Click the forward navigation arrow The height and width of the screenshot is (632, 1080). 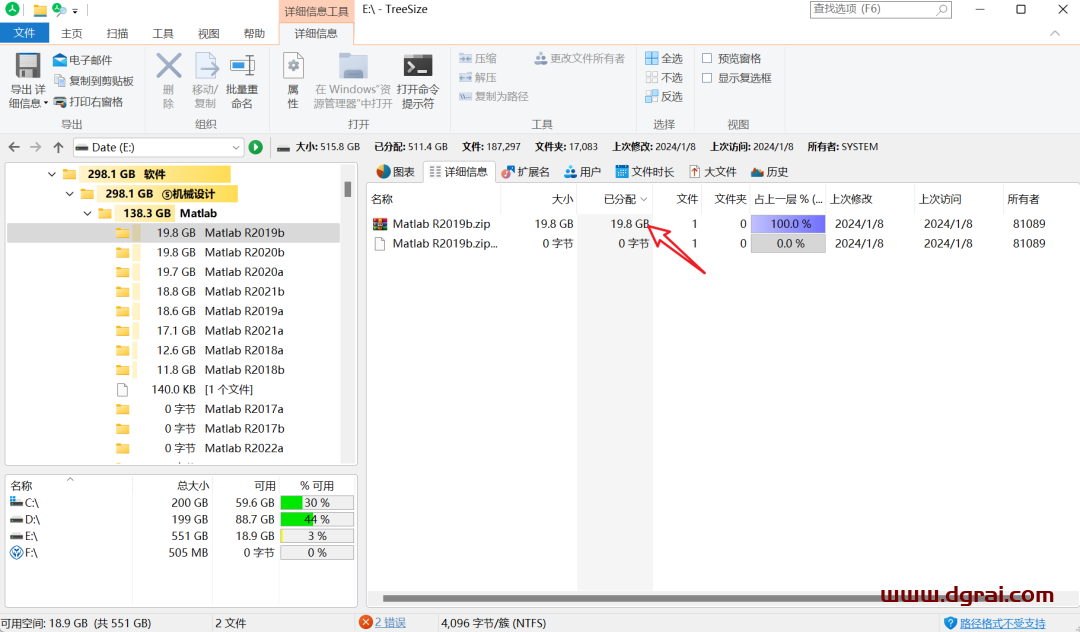tap(36, 147)
